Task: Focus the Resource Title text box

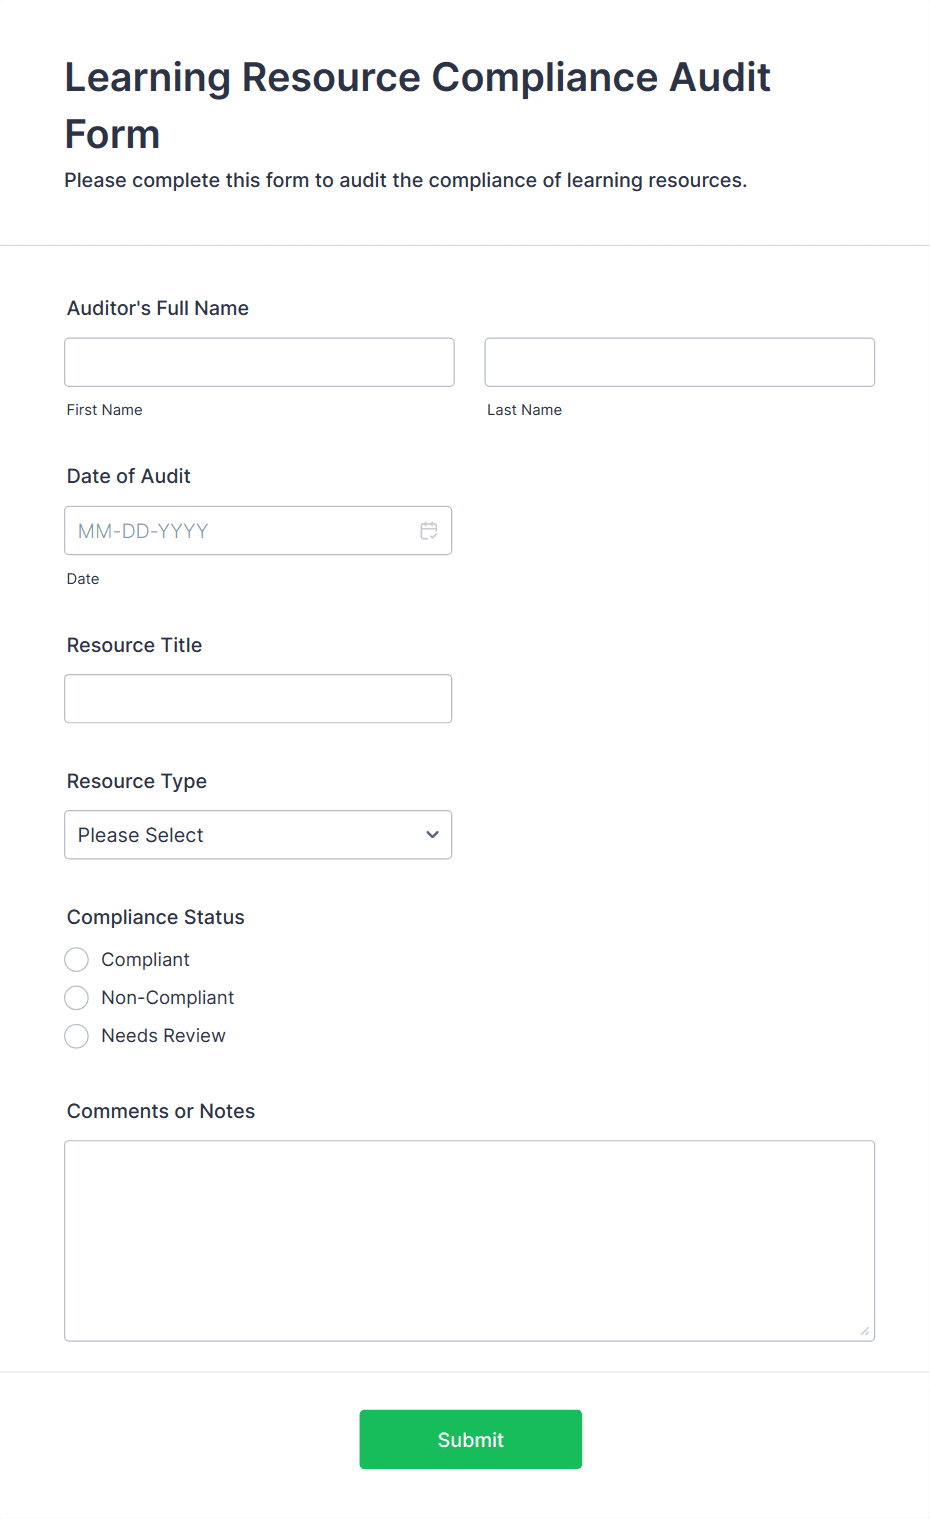Action: [x=258, y=699]
